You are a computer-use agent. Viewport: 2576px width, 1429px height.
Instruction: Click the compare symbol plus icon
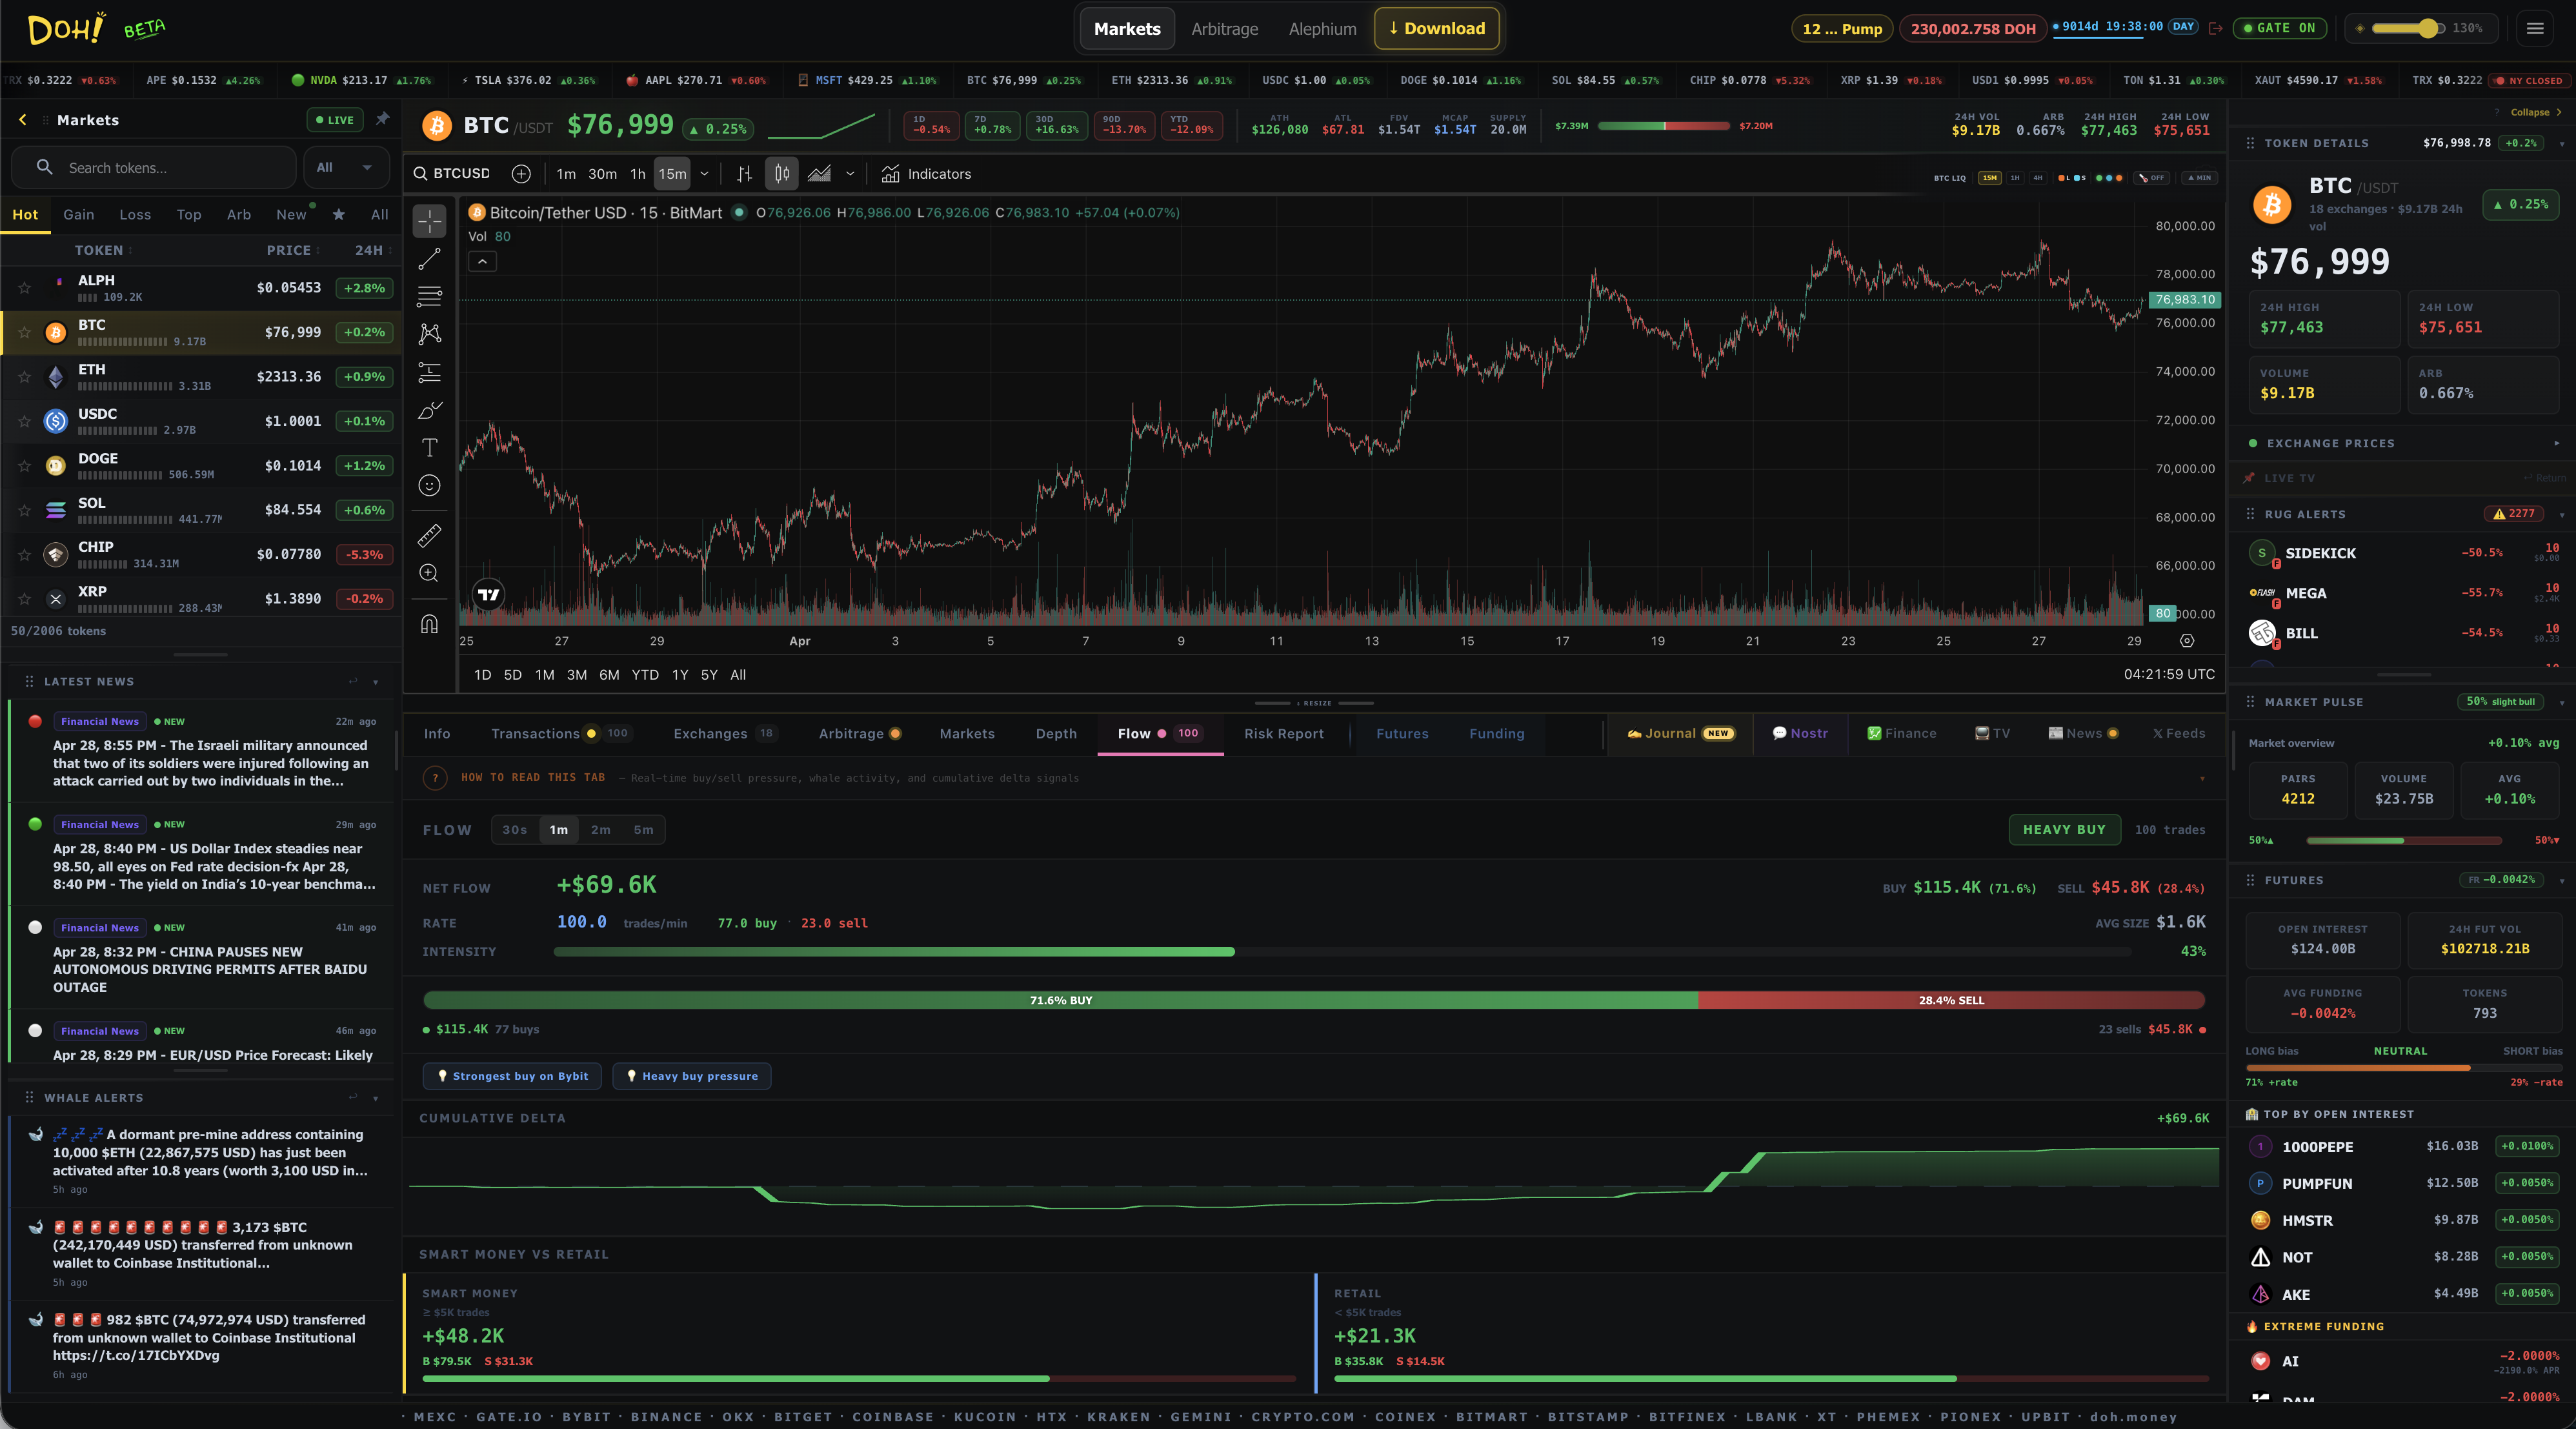click(521, 174)
